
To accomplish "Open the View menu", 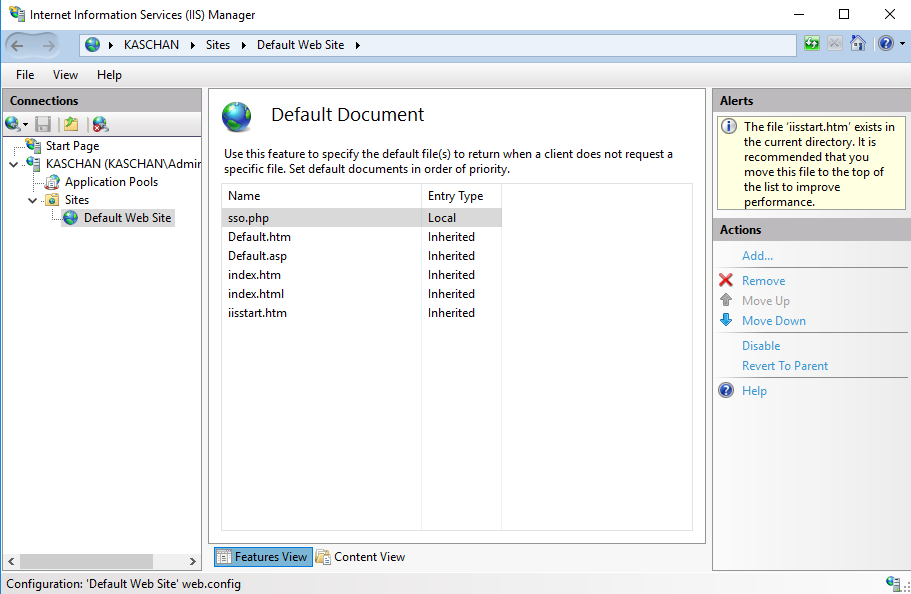I will coord(65,75).
